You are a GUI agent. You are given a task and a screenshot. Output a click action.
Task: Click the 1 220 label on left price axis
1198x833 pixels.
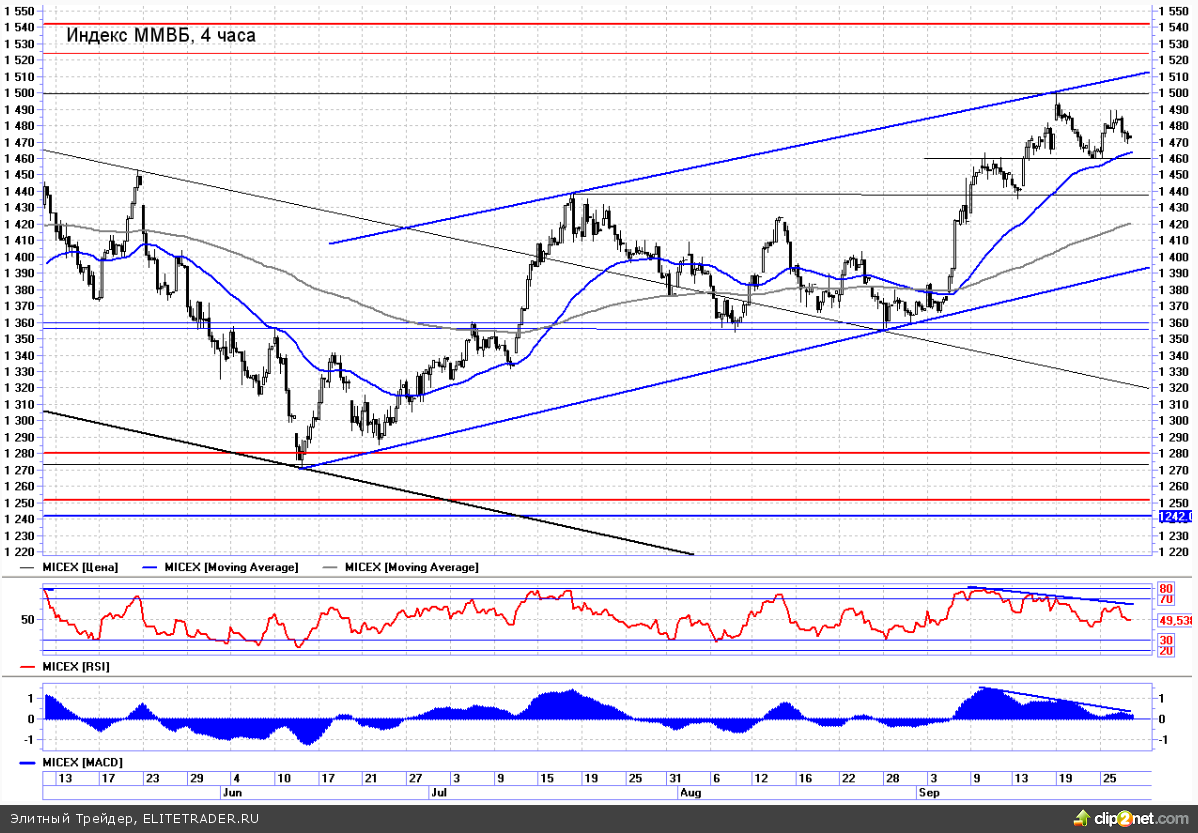coord(20,552)
